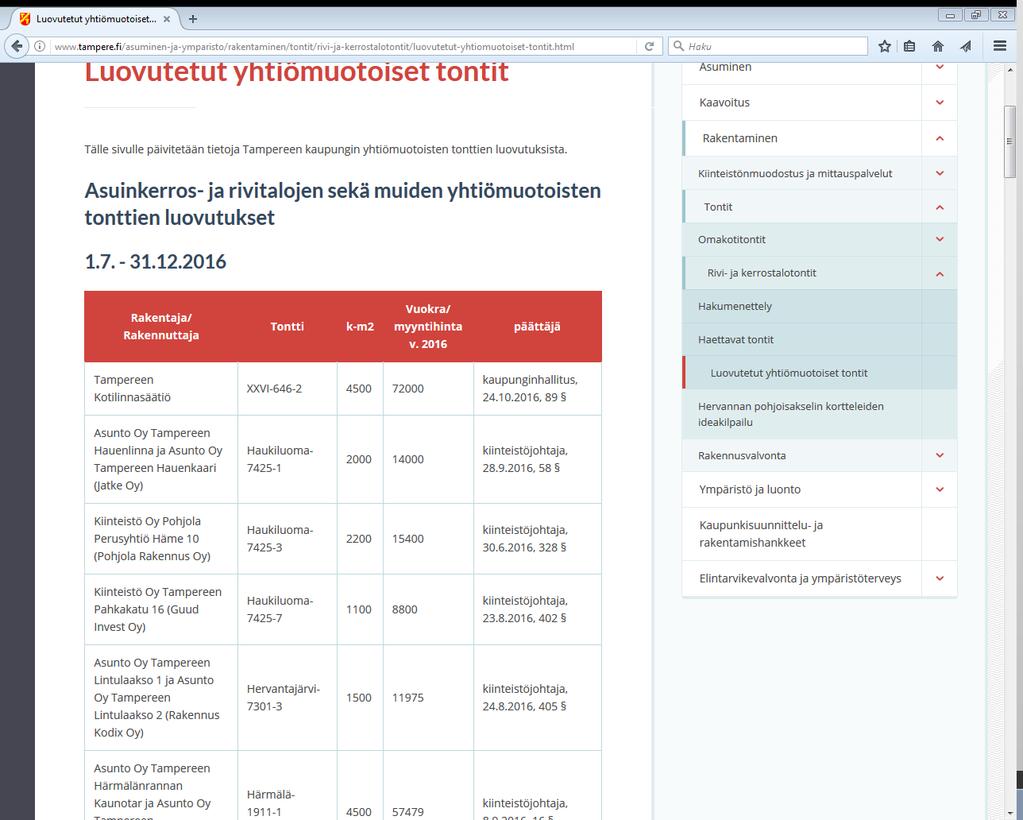Go to the browser home page icon

938,46
